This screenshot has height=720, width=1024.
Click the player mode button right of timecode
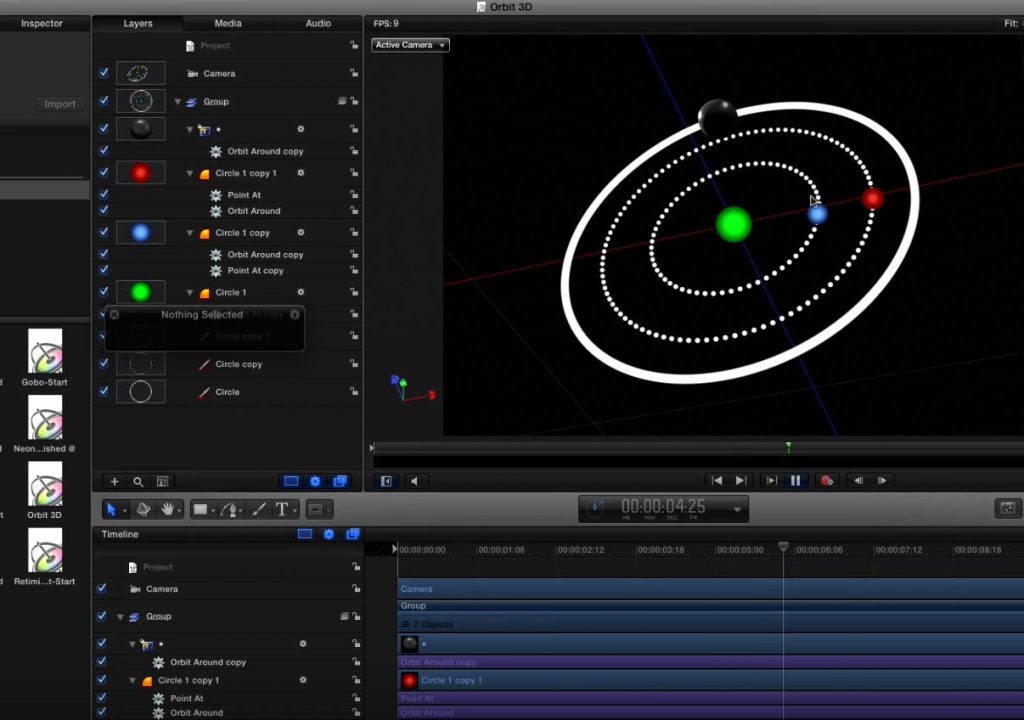click(x=1008, y=508)
